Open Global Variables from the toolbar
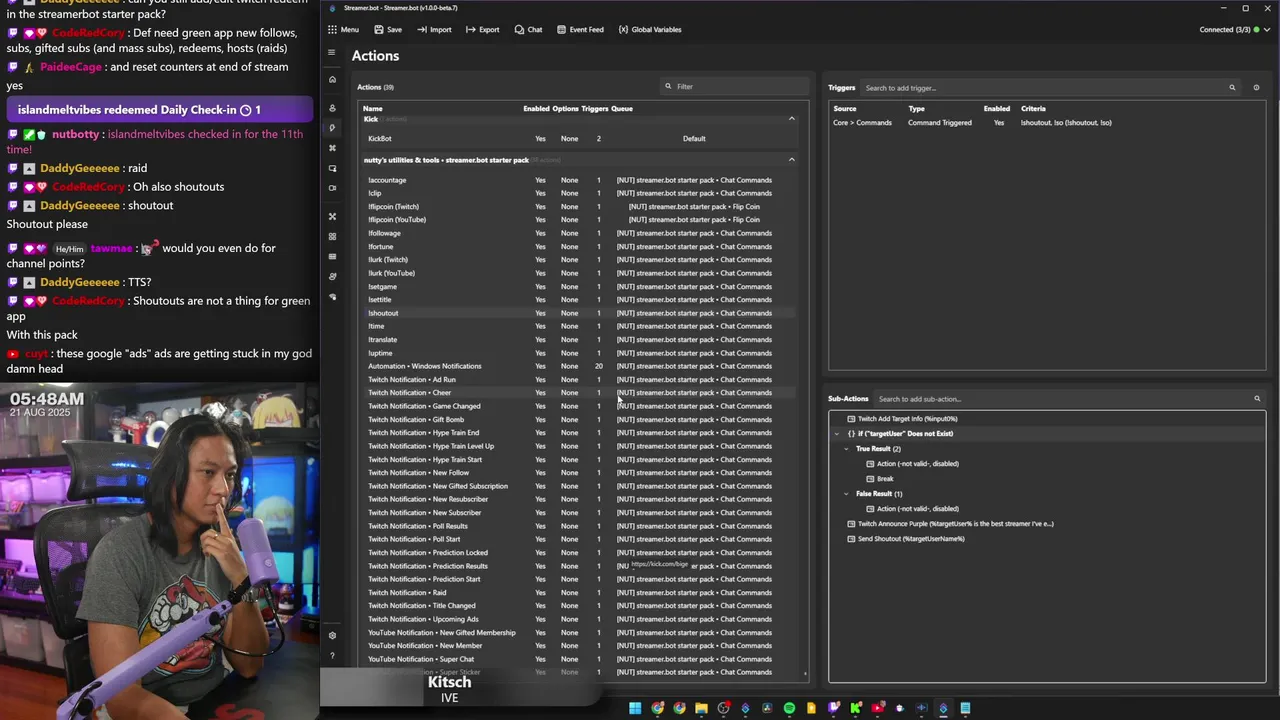 click(650, 30)
